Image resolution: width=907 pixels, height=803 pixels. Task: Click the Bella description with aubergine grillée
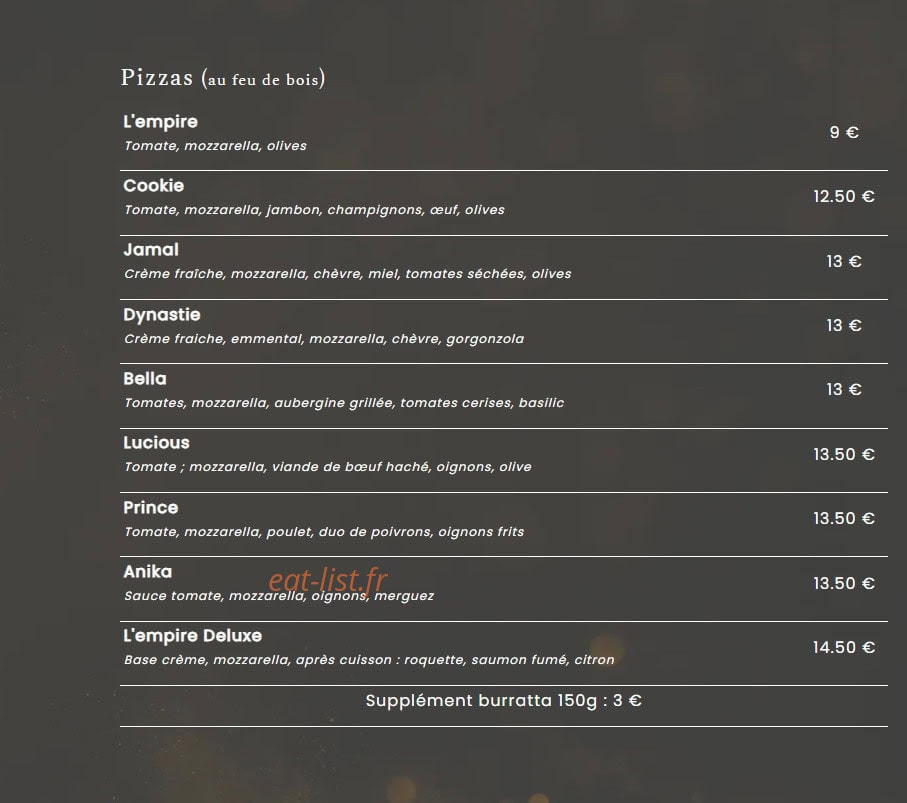tap(344, 403)
